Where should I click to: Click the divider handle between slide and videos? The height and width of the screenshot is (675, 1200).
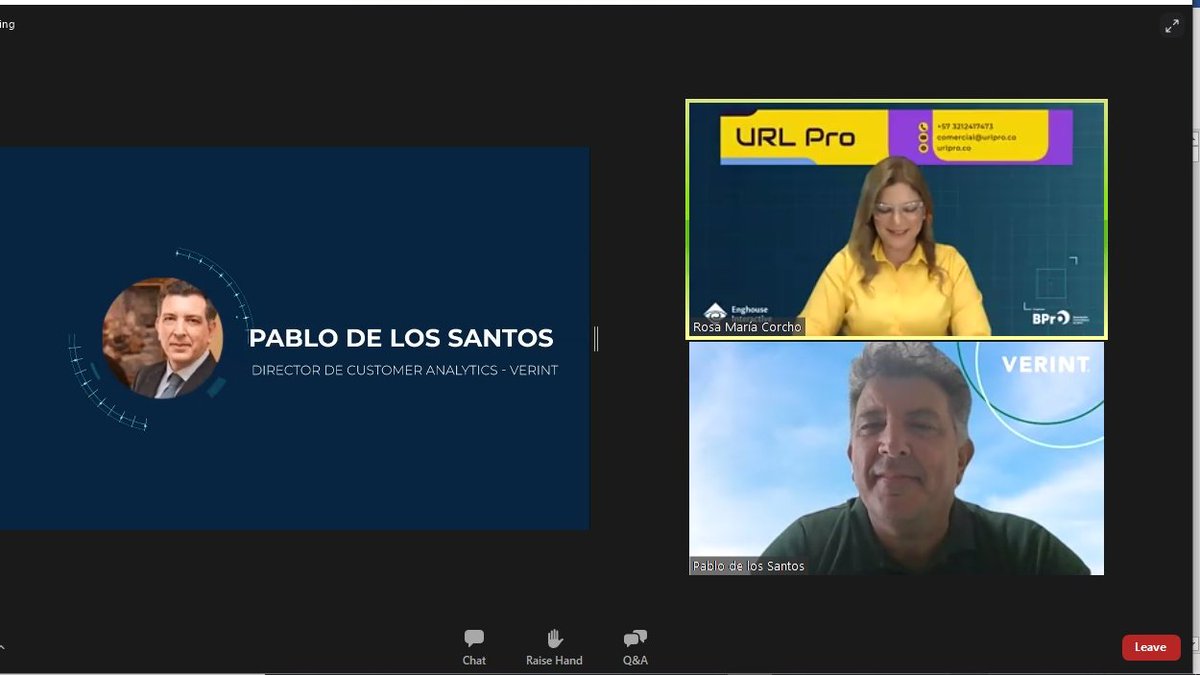tap(596, 339)
